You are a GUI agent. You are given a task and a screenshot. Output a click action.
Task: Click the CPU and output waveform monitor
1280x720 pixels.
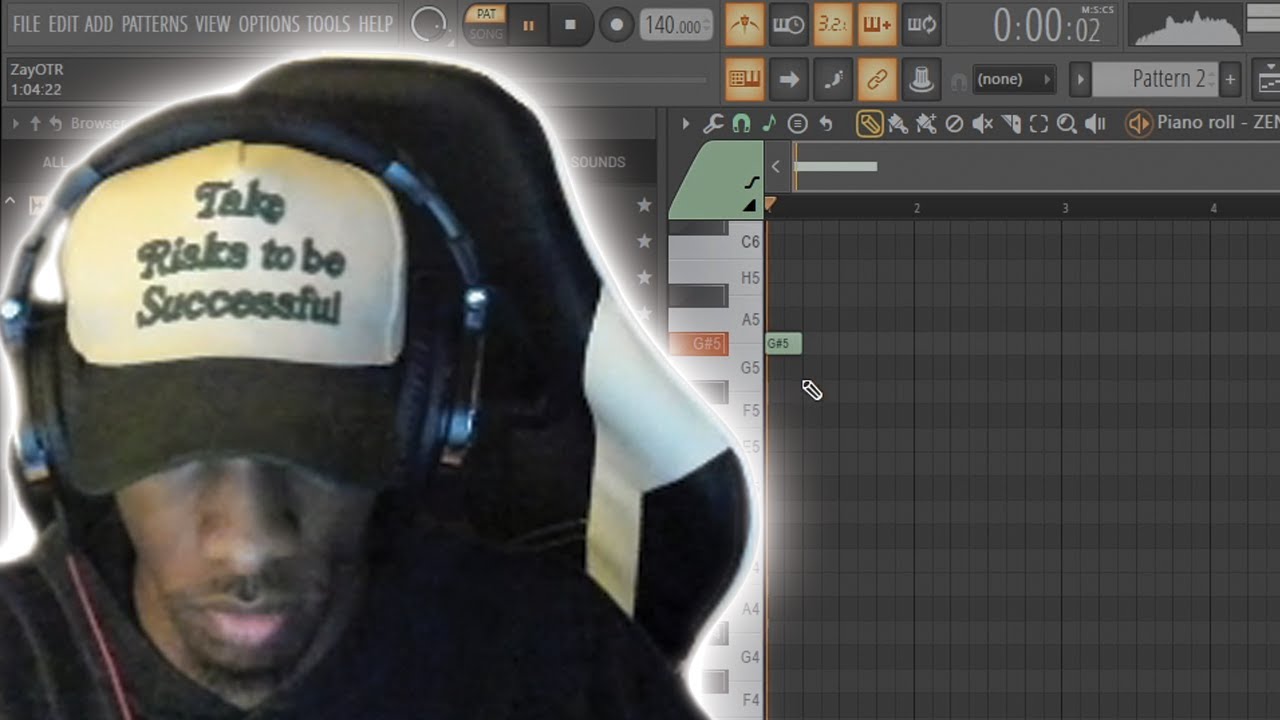pyautogui.click(x=1185, y=26)
